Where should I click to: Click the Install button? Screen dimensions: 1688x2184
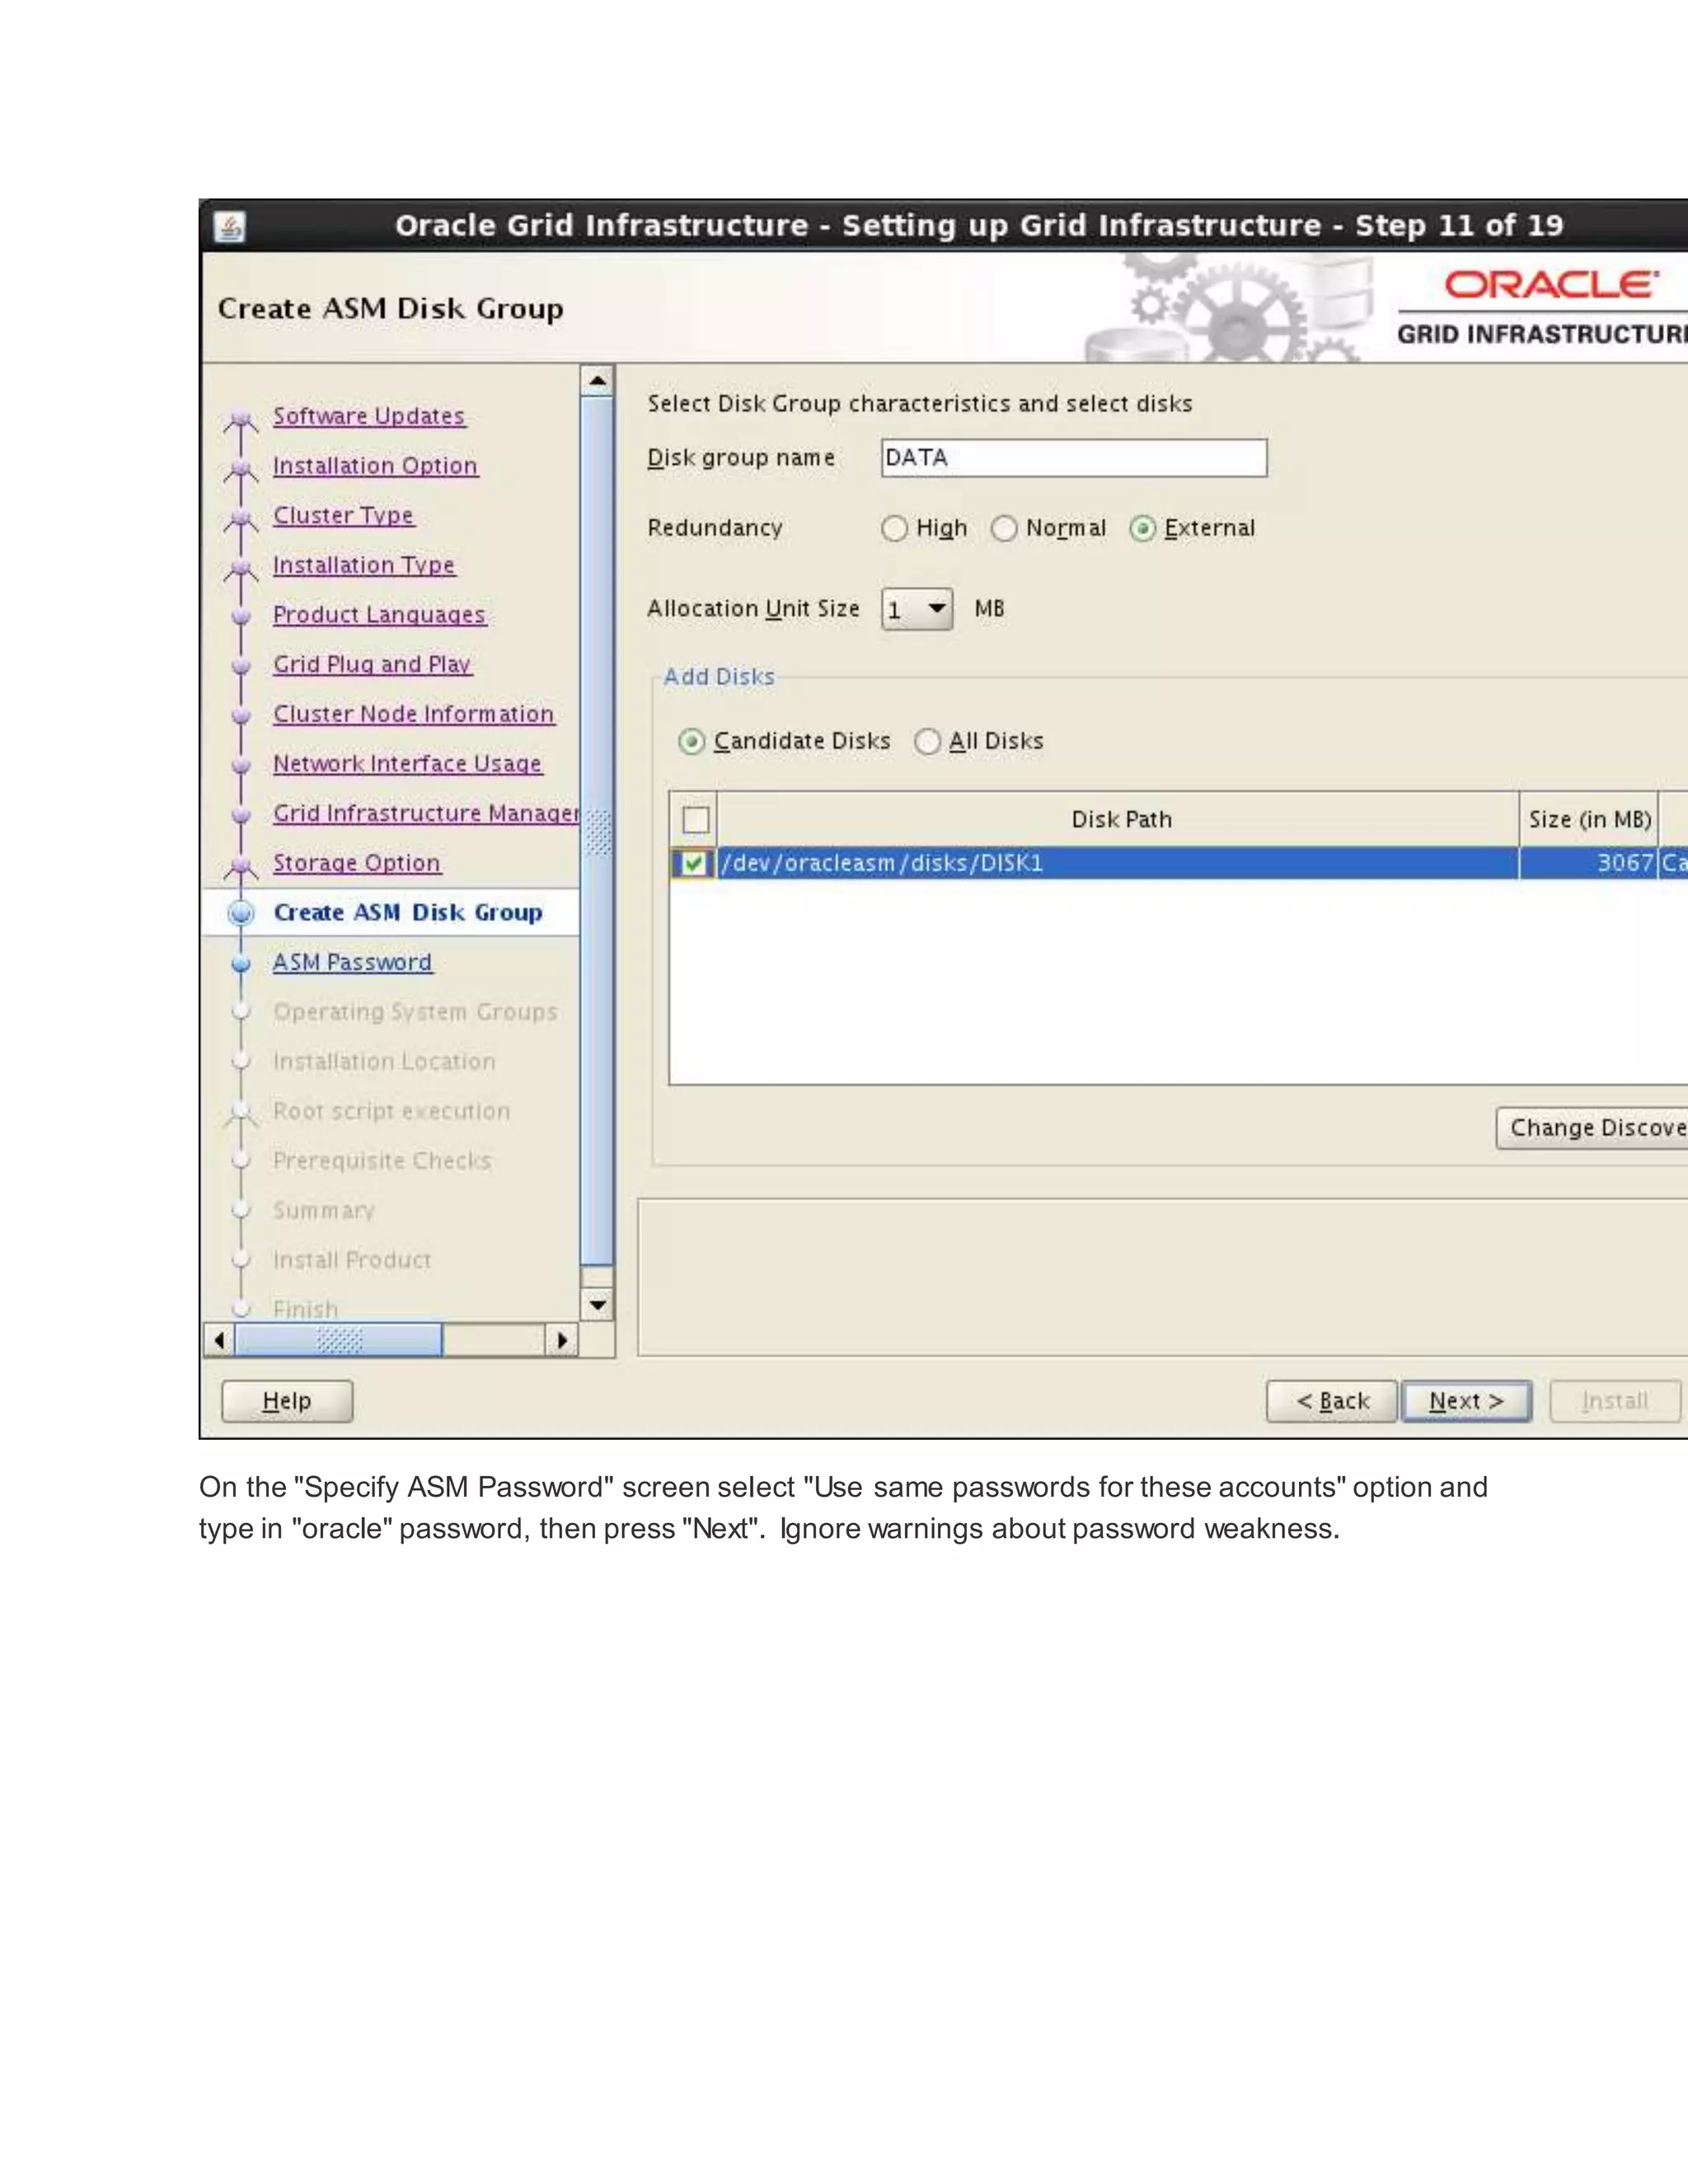pos(1615,1401)
